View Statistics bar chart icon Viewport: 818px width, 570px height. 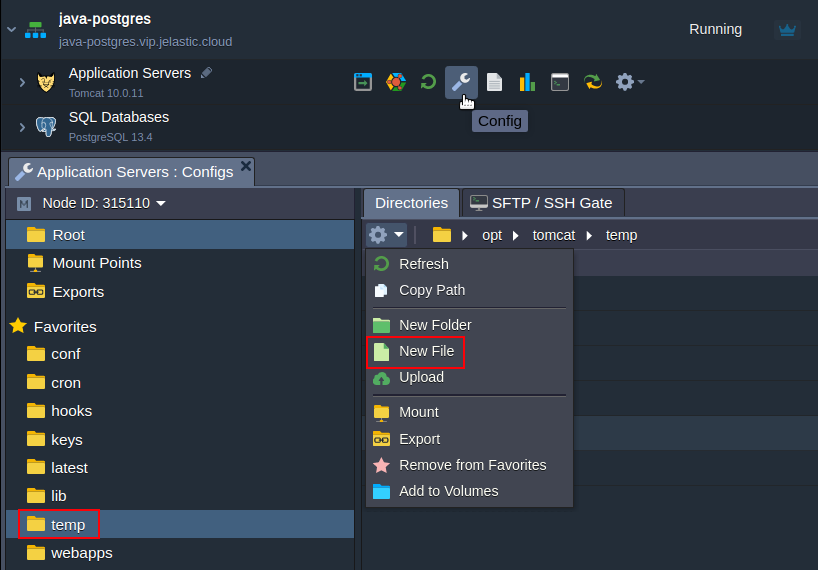coord(527,82)
